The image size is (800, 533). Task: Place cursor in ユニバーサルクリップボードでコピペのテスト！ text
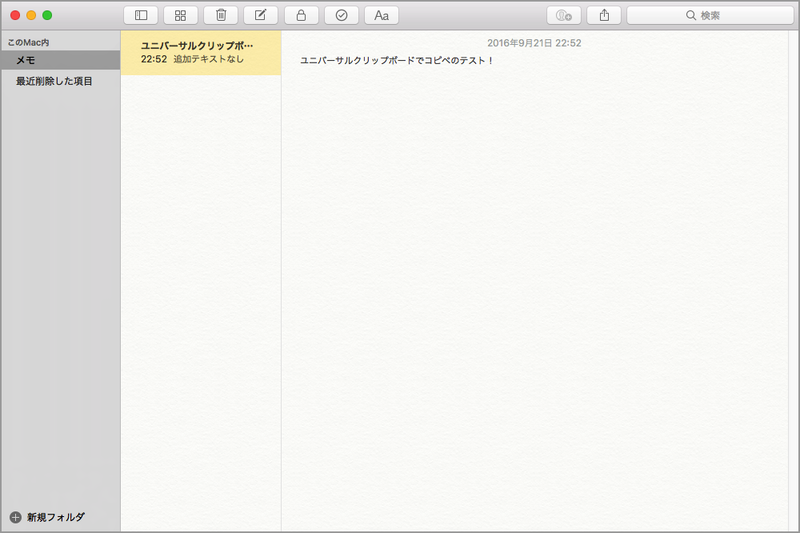396,61
